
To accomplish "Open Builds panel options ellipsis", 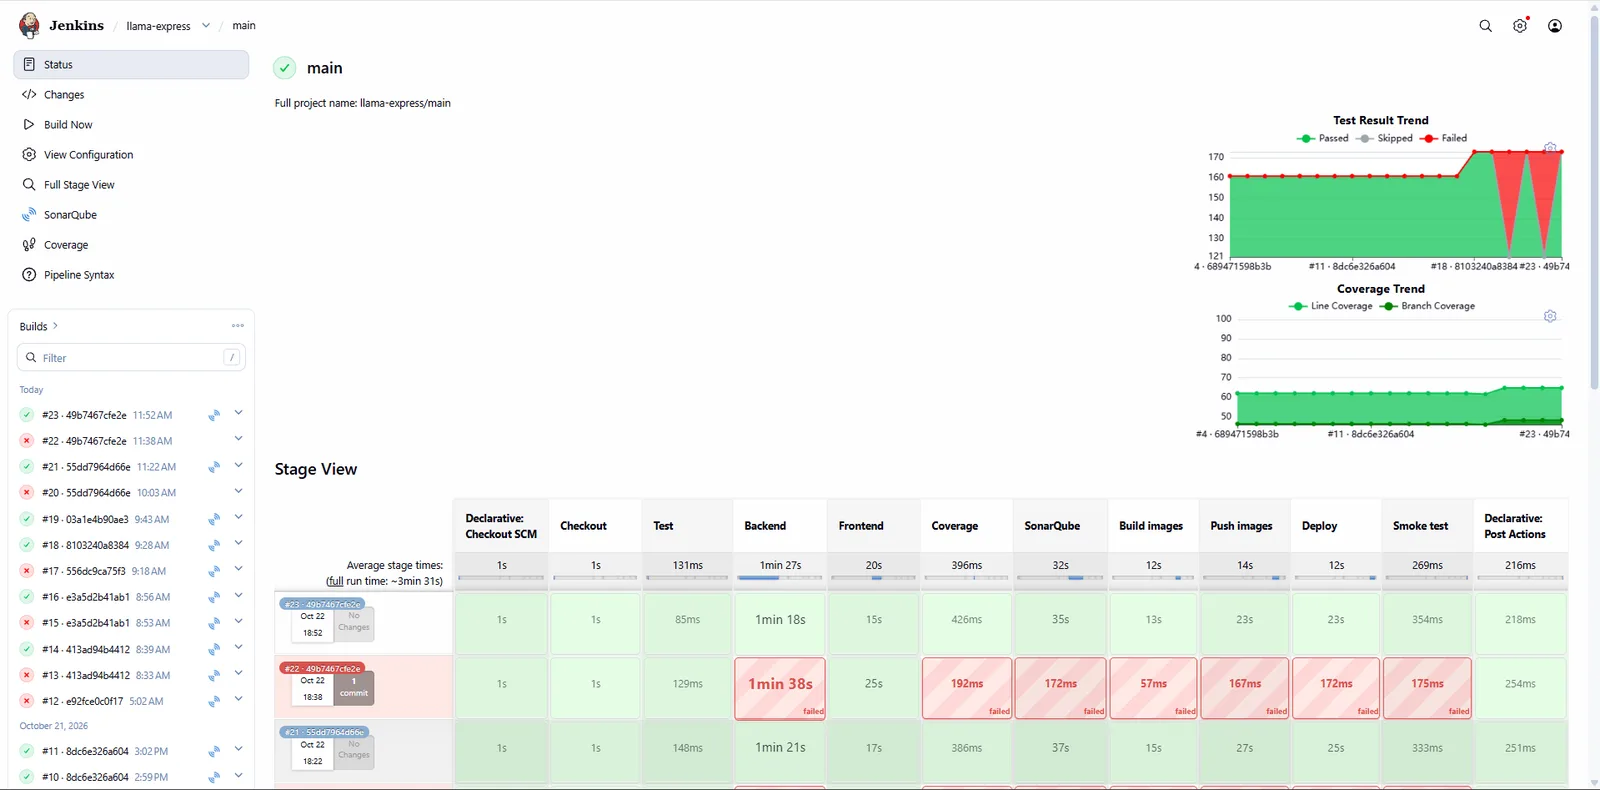I will [x=238, y=326].
